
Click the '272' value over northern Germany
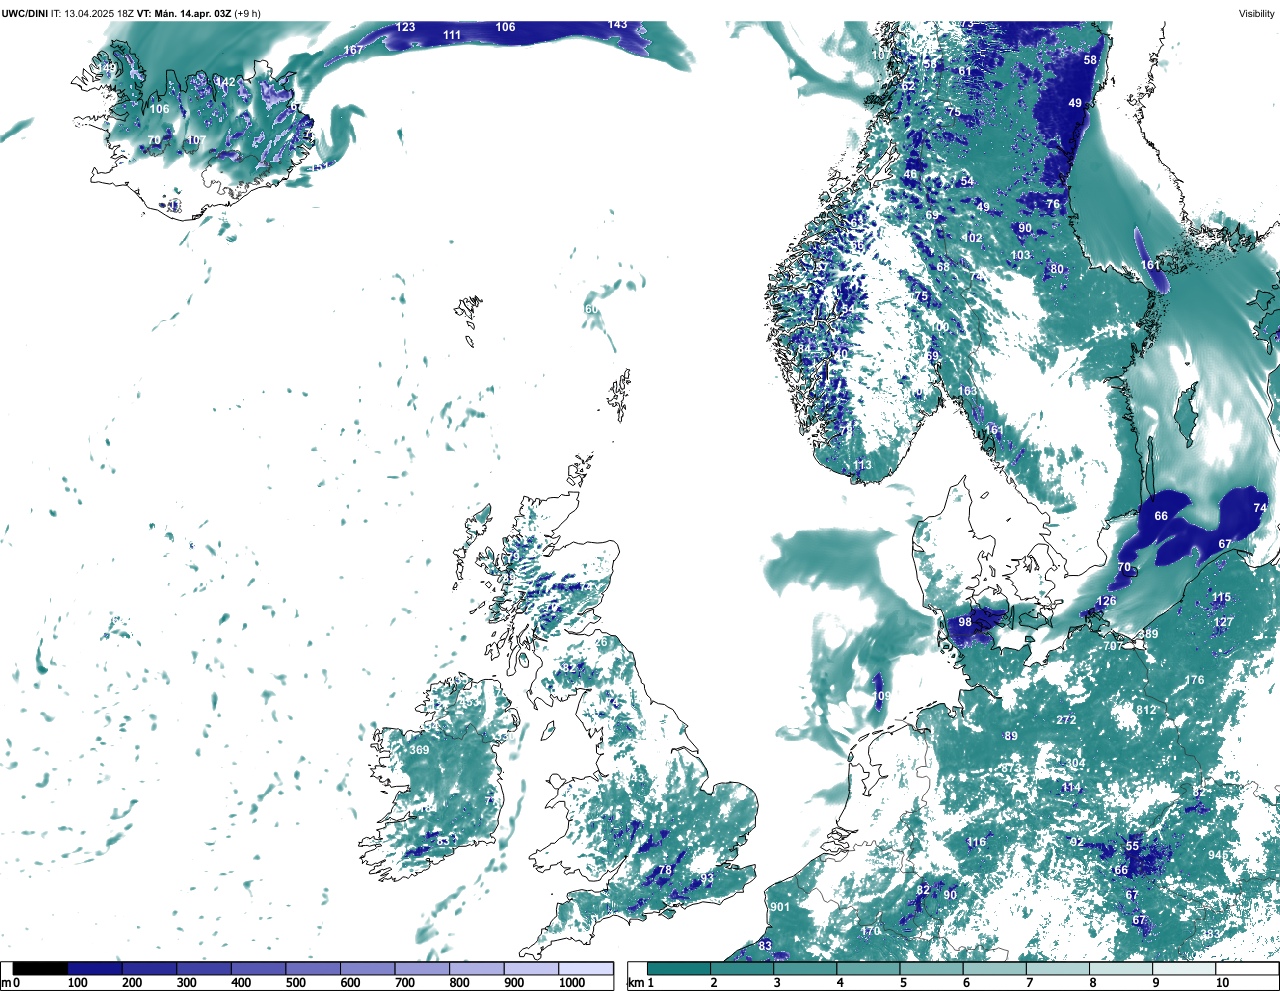pyautogui.click(x=1066, y=720)
